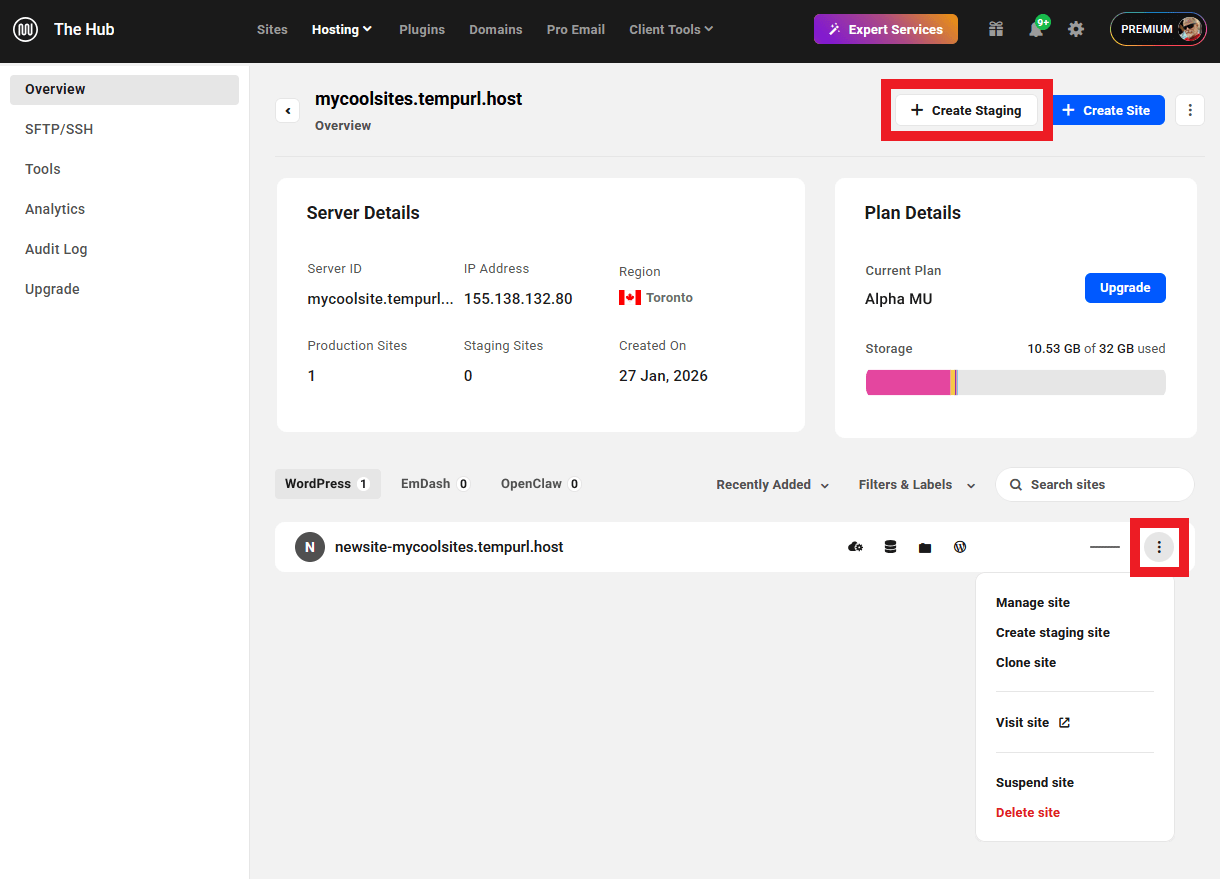
Task: Focus the Search sites input field
Action: [x=1094, y=484]
